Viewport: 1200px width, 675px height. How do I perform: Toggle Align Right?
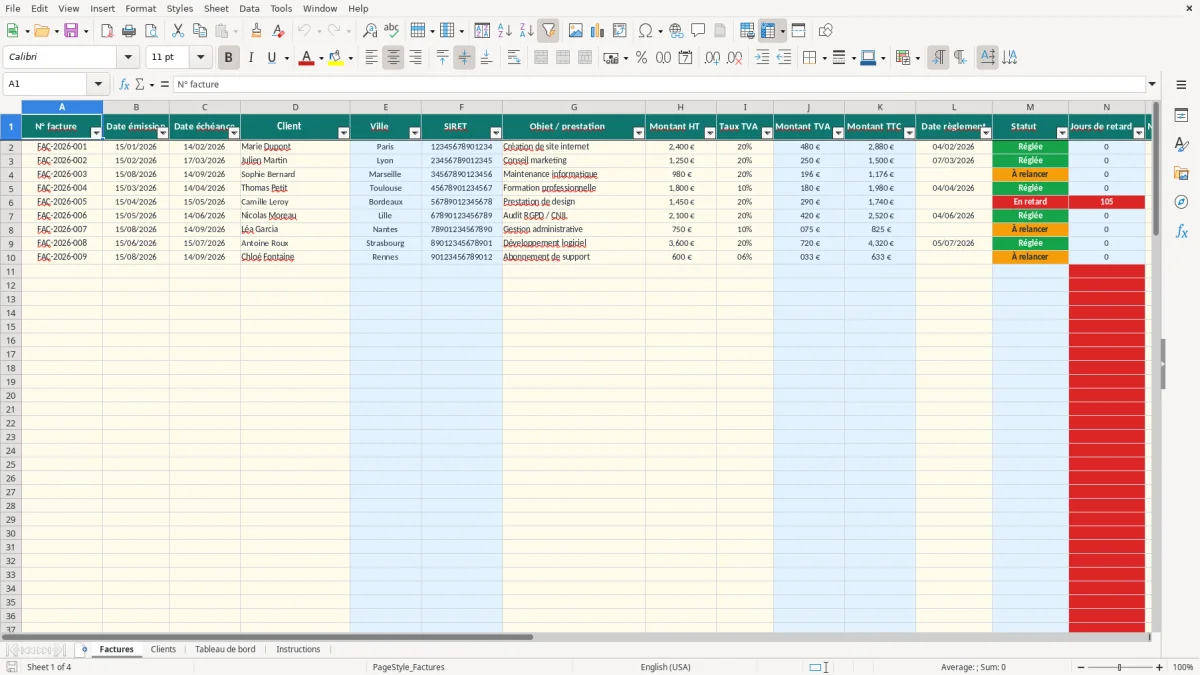(415, 58)
